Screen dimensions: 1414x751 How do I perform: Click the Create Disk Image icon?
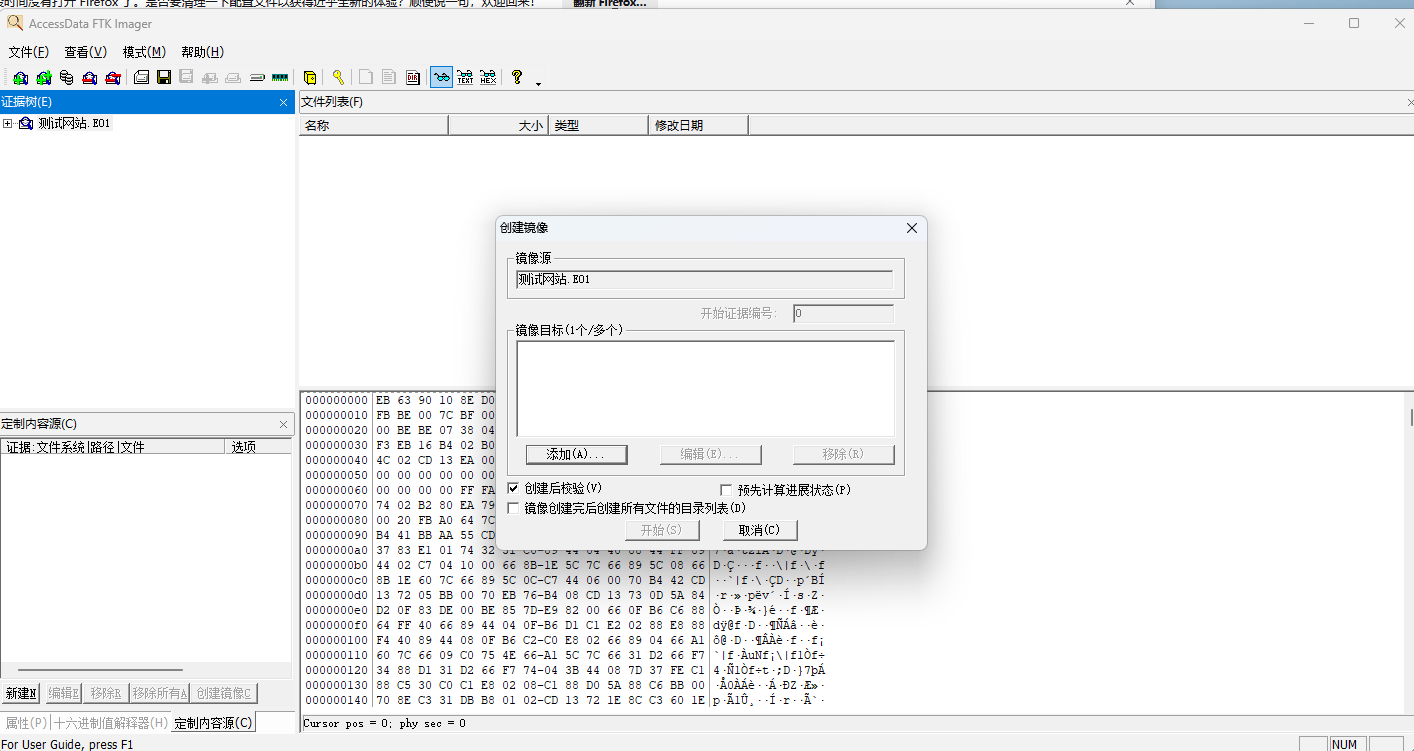click(141, 77)
